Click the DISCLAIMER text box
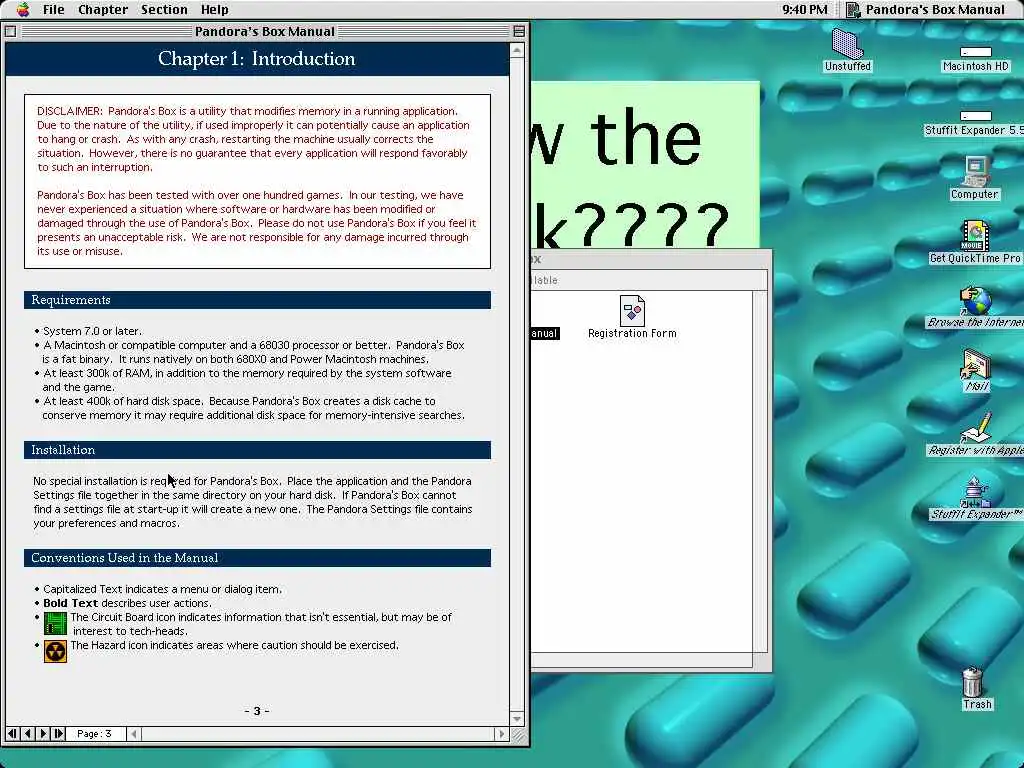This screenshot has height=768, width=1024. pos(257,182)
